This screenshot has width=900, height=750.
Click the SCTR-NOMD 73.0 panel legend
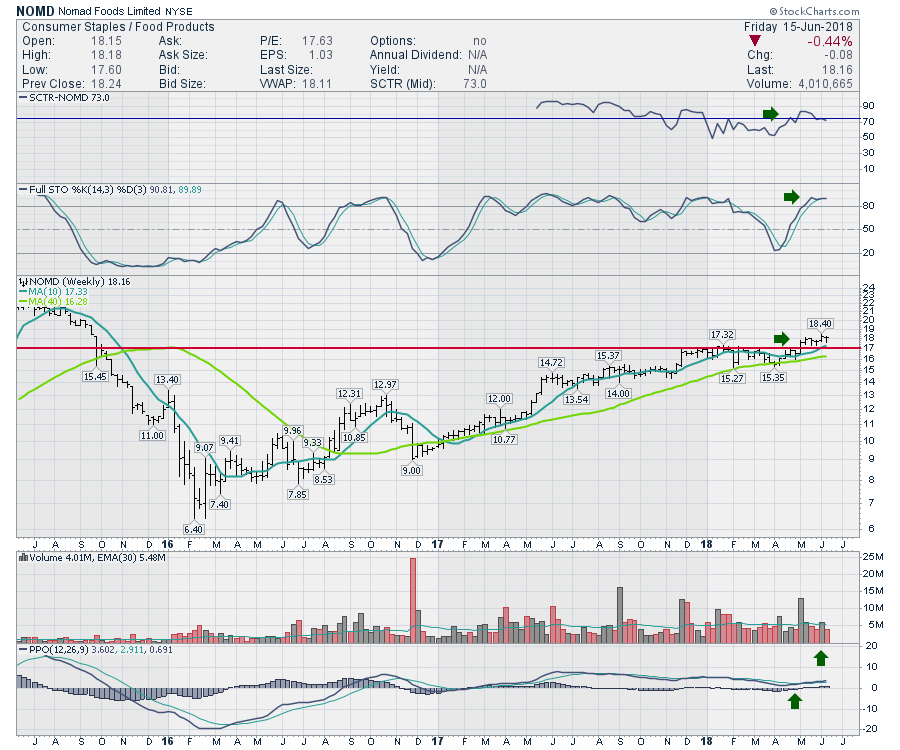point(64,98)
